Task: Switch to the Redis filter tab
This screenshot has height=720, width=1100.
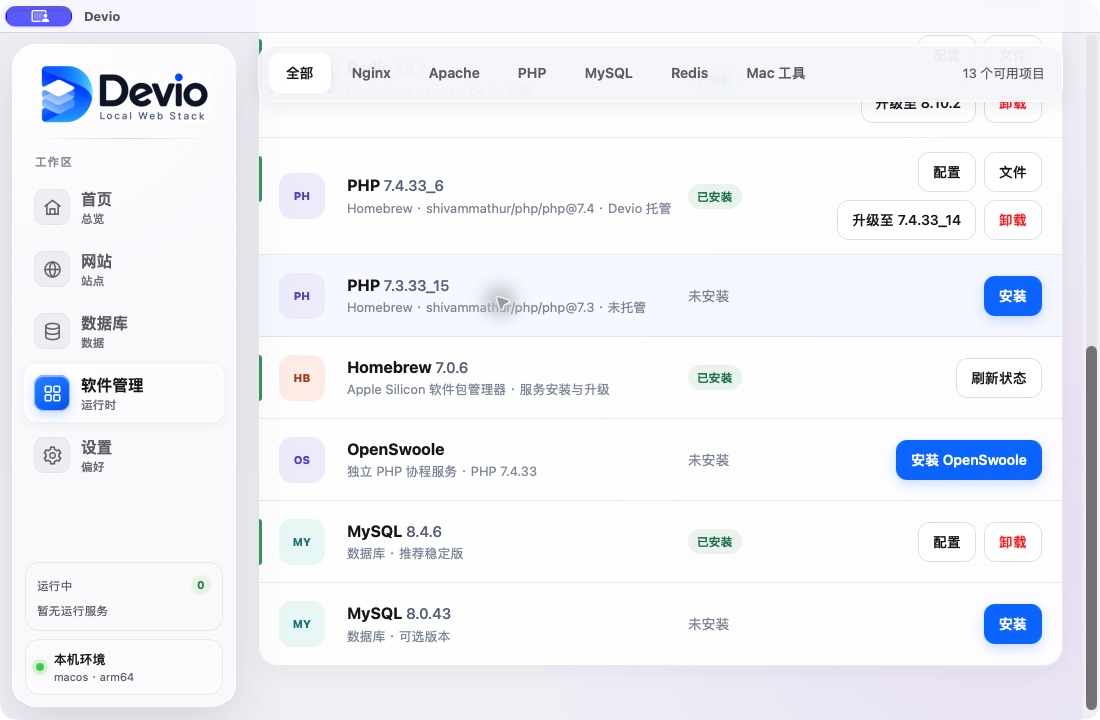Action: coord(689,73)
